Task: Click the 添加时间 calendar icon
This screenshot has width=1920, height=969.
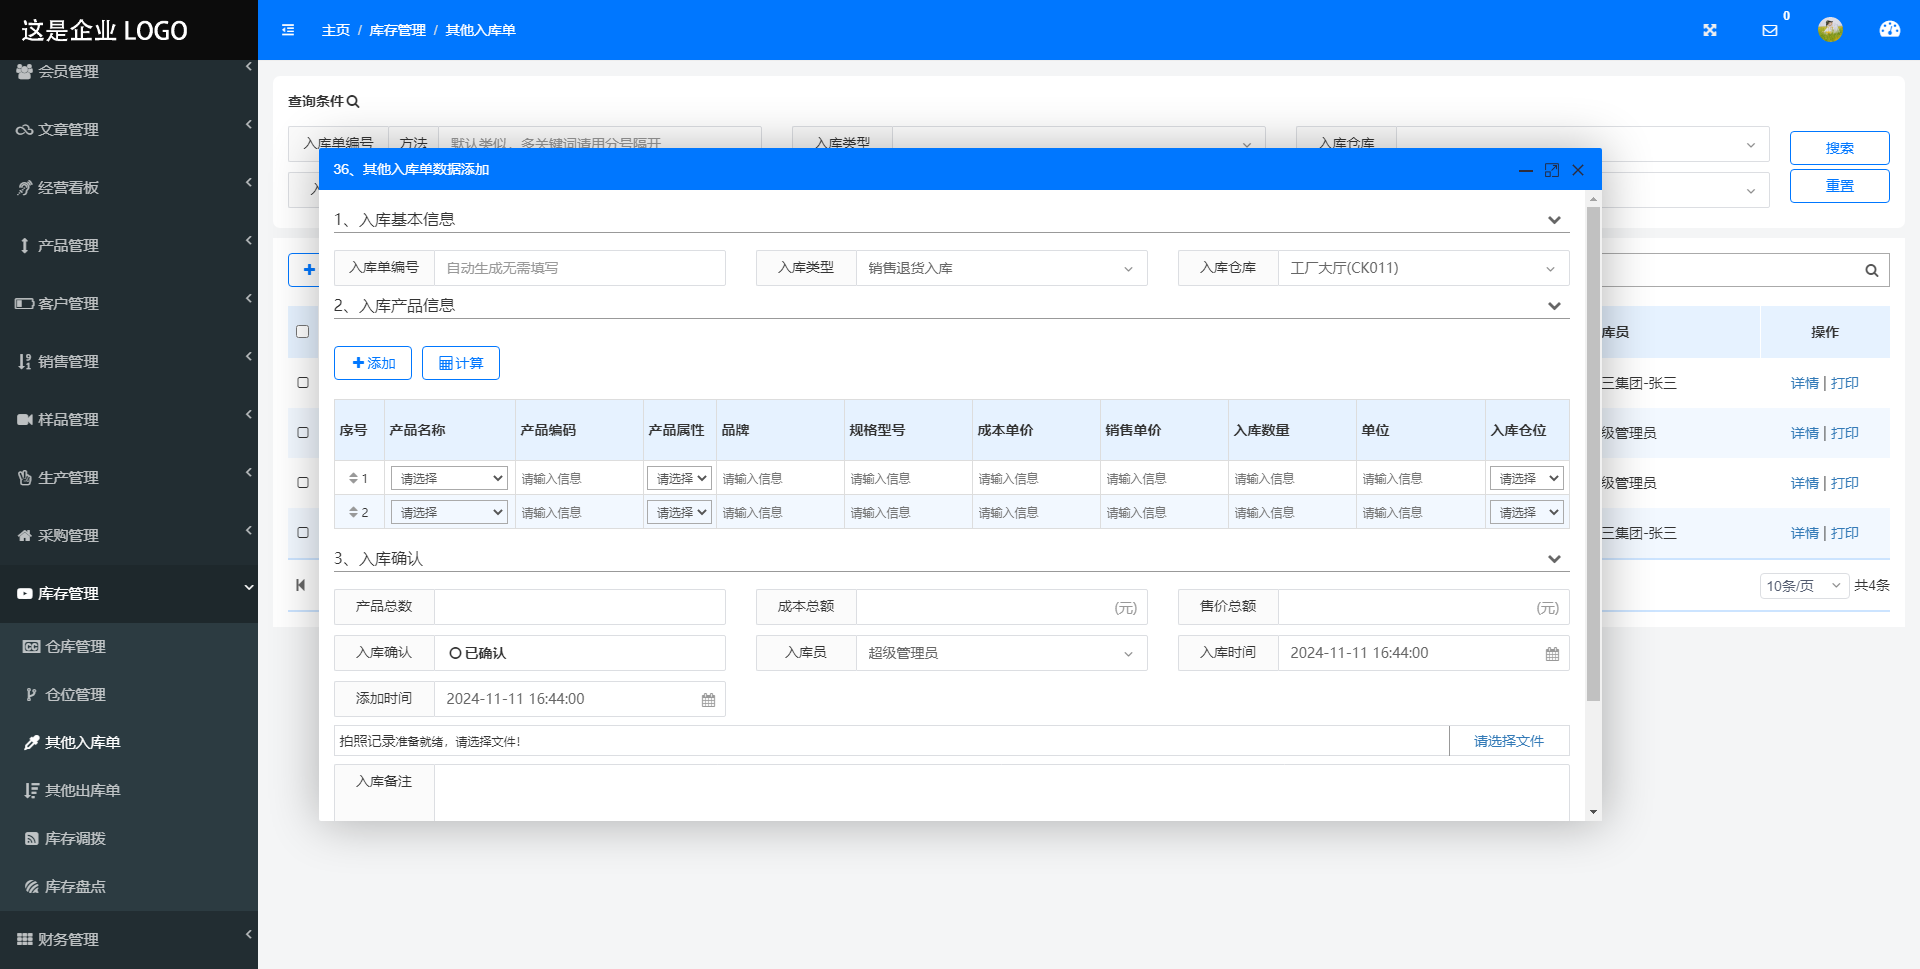Action: pos(708,700)
